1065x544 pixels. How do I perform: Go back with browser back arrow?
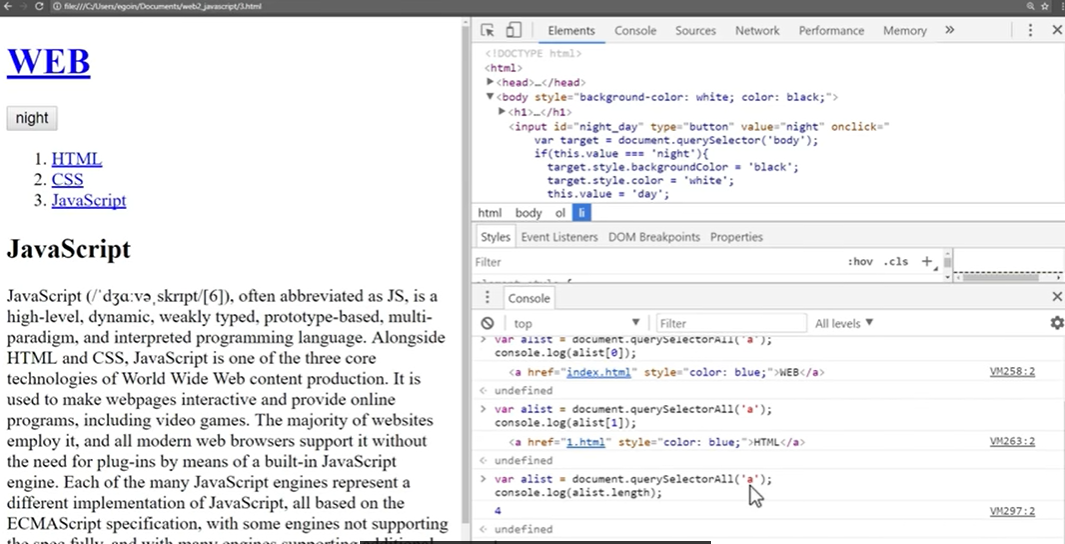(7, 6)
